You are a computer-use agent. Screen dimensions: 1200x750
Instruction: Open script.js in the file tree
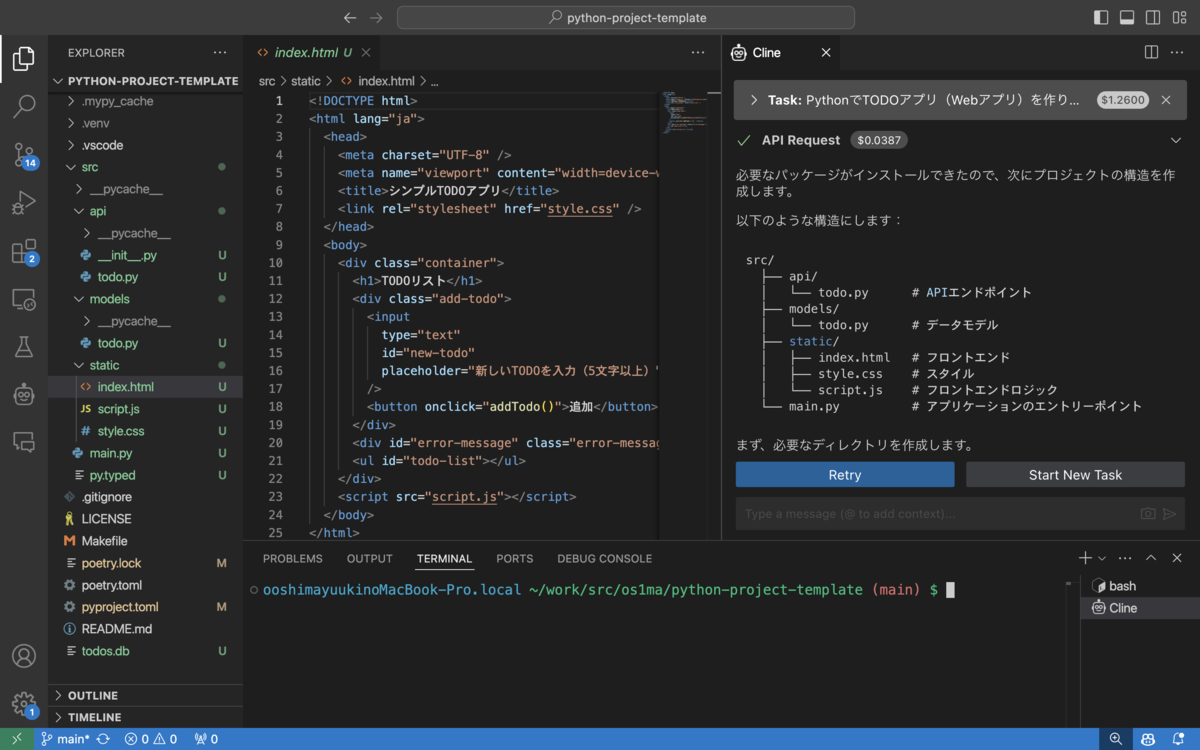point(145,409)
